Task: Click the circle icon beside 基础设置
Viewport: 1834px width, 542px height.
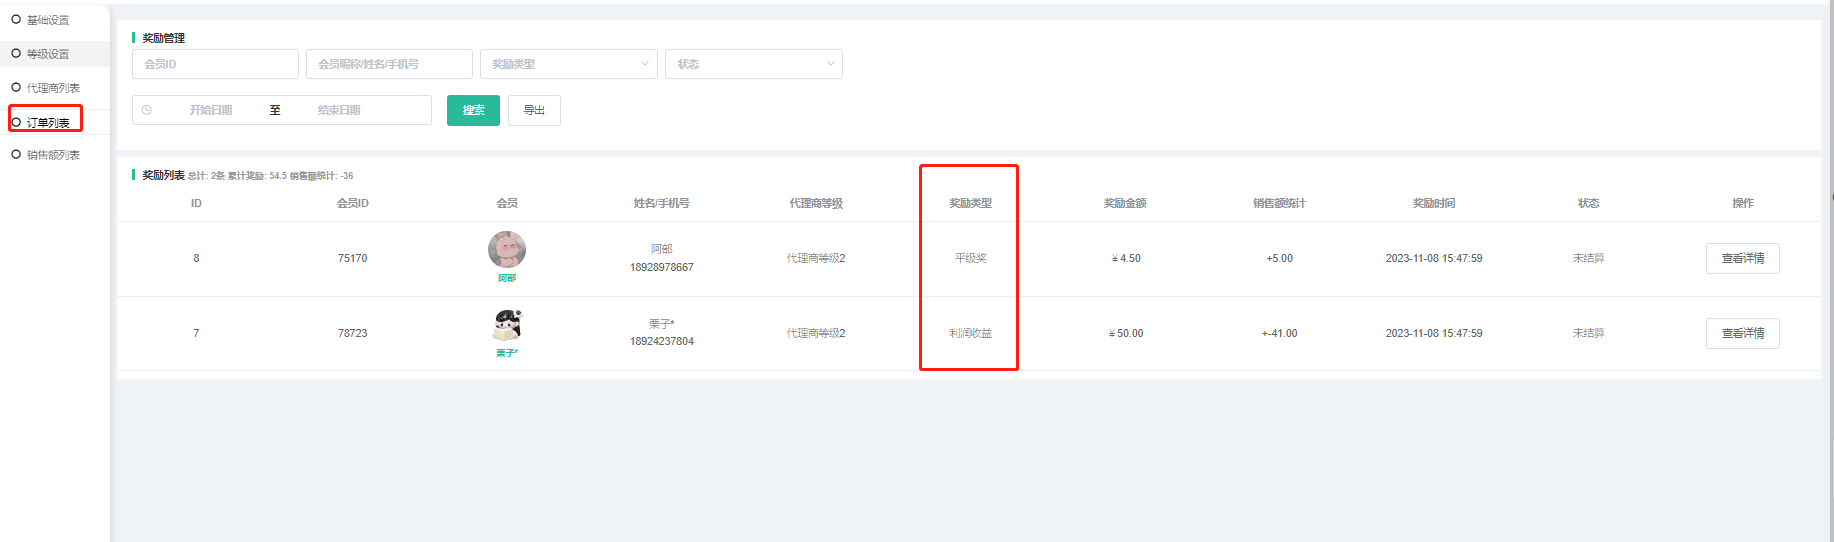Action: click(16, 19)
